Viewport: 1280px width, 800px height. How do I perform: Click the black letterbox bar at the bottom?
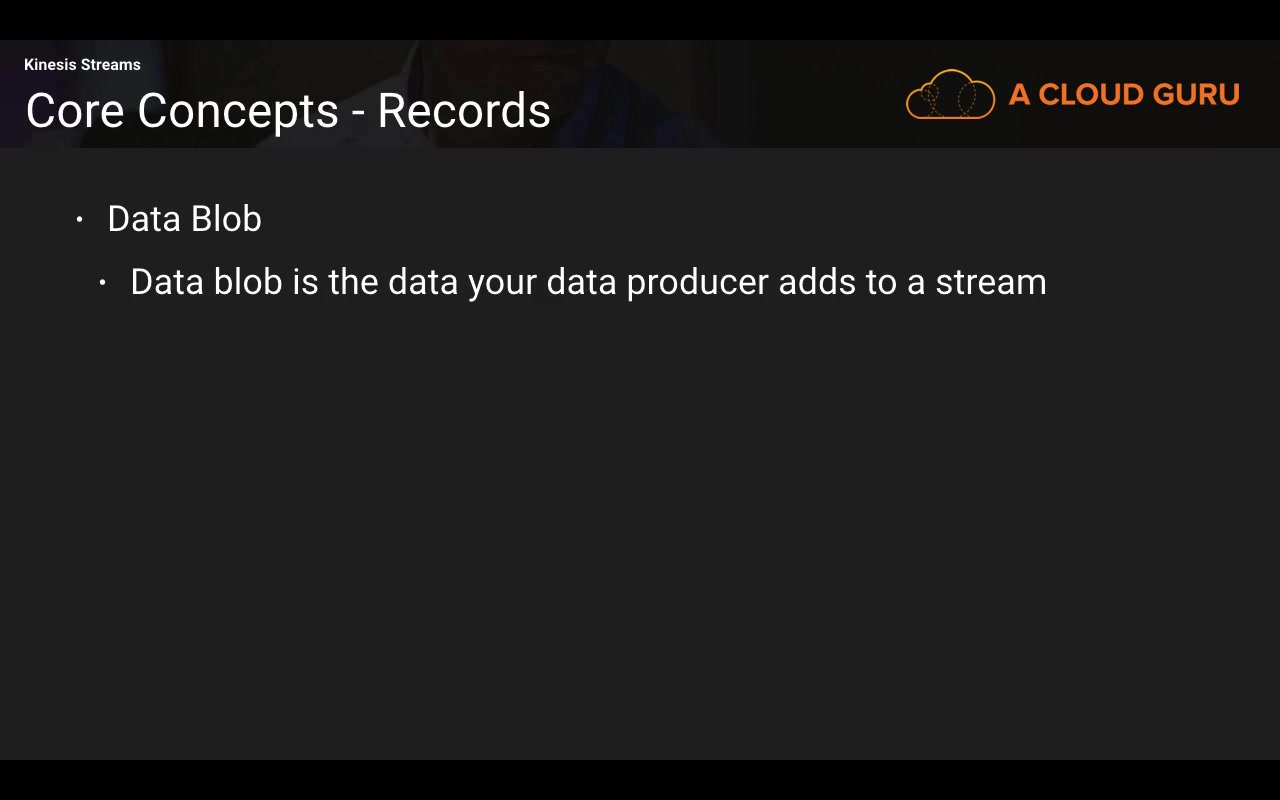(640, 780)
